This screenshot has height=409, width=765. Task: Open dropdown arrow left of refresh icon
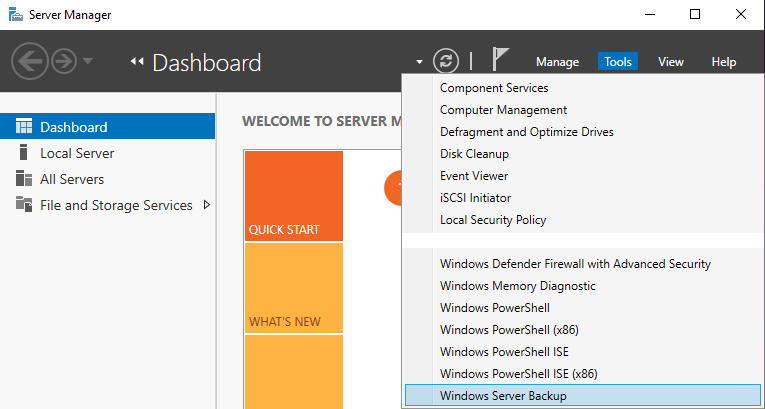pos(419,62)
